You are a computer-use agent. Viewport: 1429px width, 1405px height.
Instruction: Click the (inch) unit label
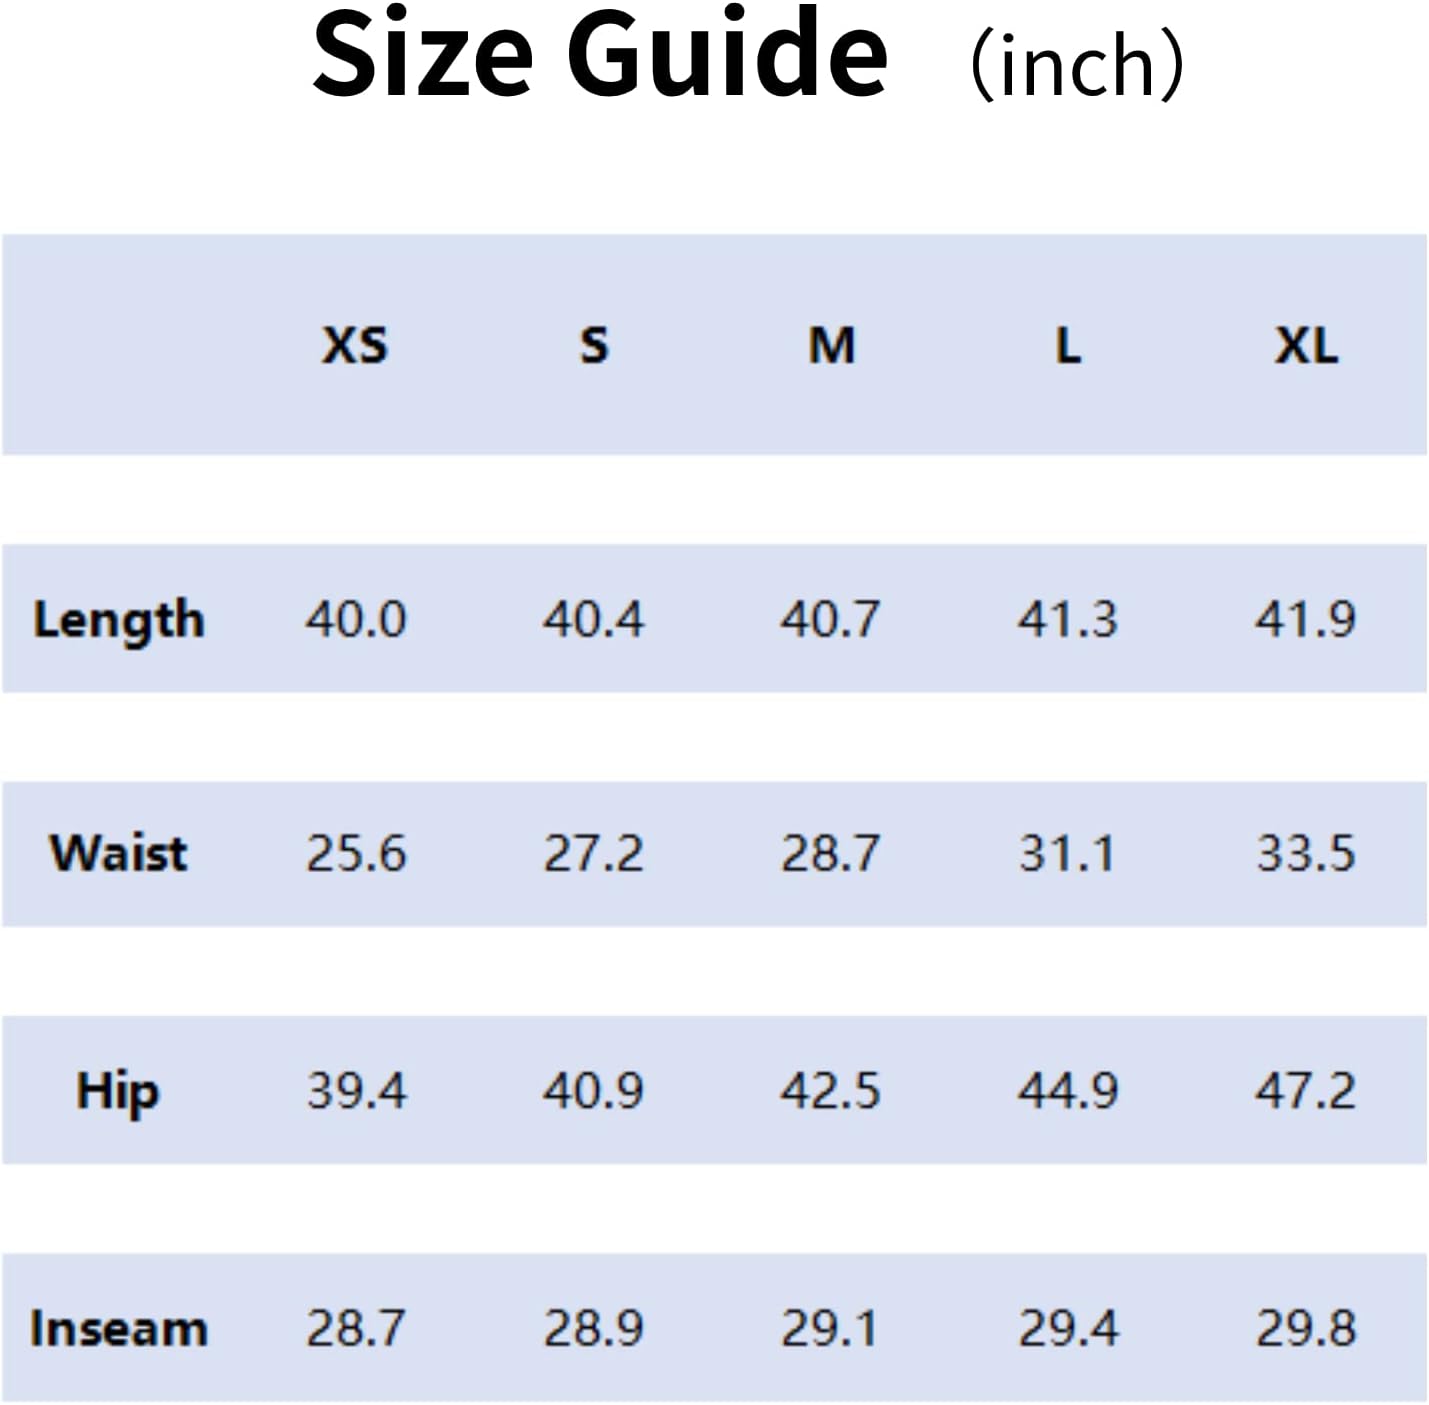[x=1078, y=64]
